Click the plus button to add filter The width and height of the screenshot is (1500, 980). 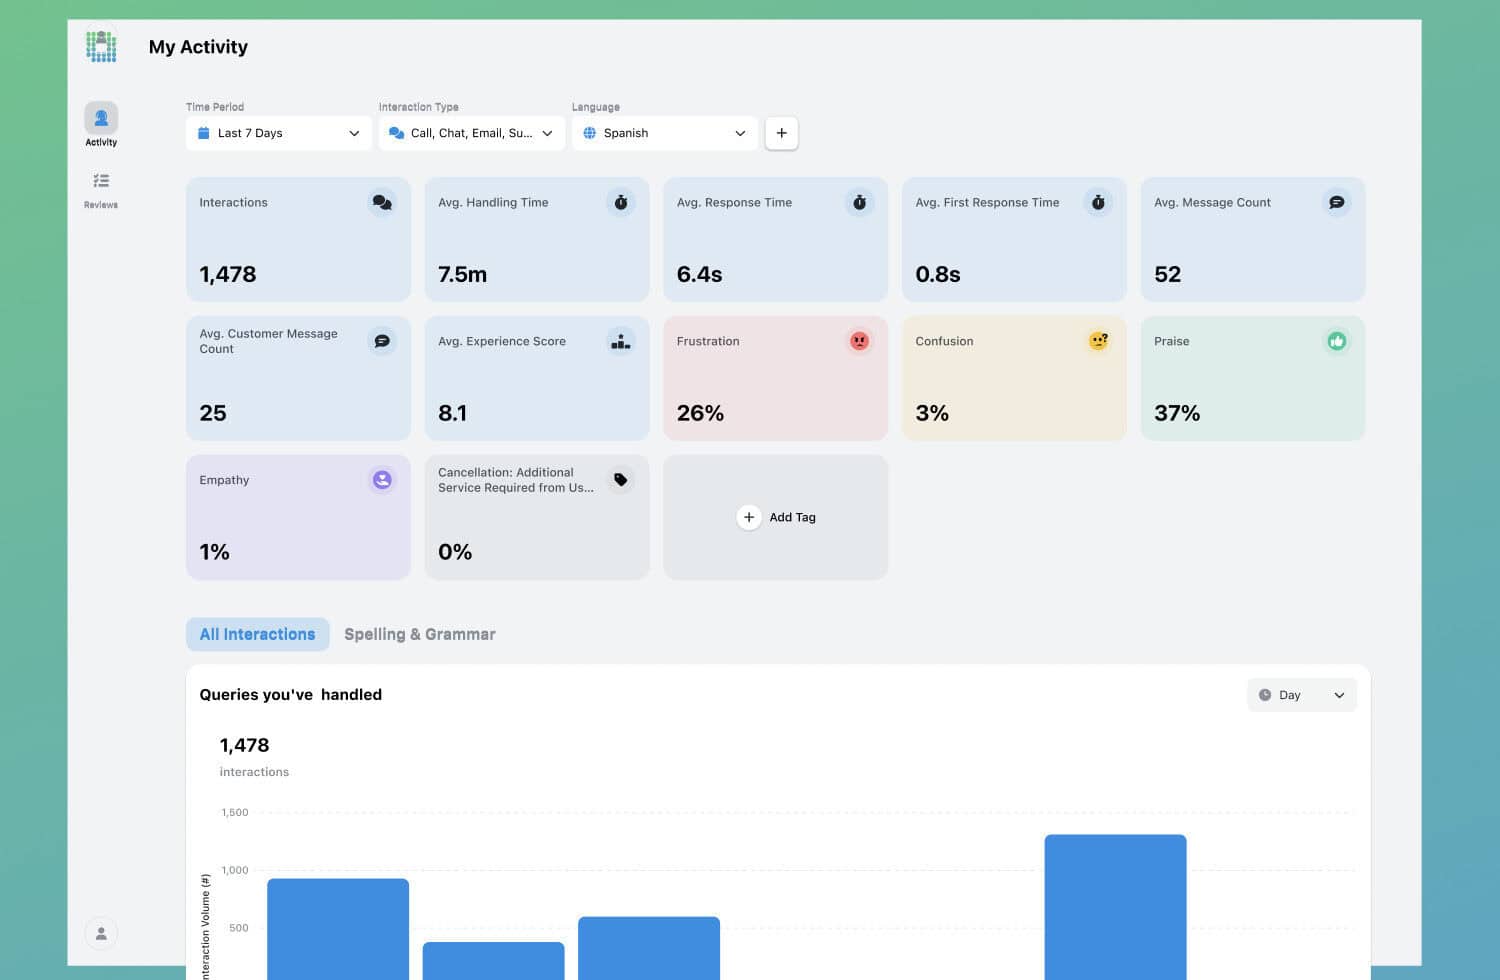781,133
